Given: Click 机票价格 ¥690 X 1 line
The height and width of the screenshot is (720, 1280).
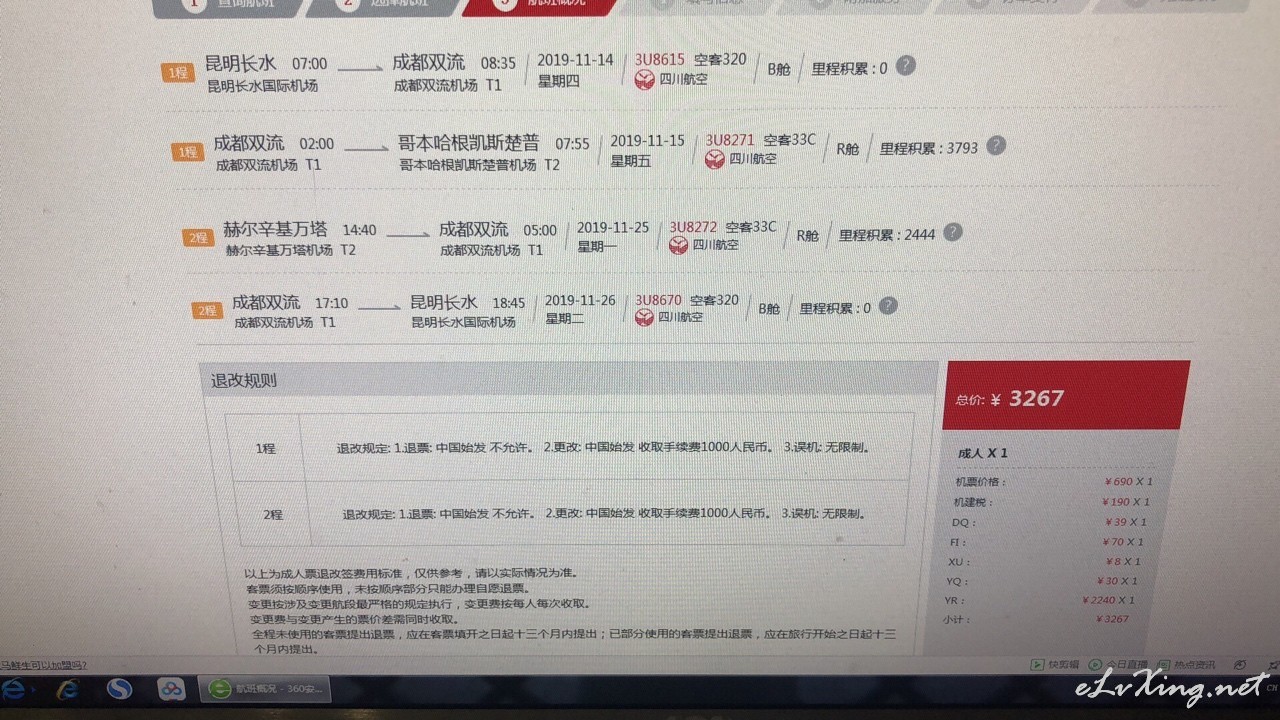Looking at the screenshot, I should point(1053,482).
